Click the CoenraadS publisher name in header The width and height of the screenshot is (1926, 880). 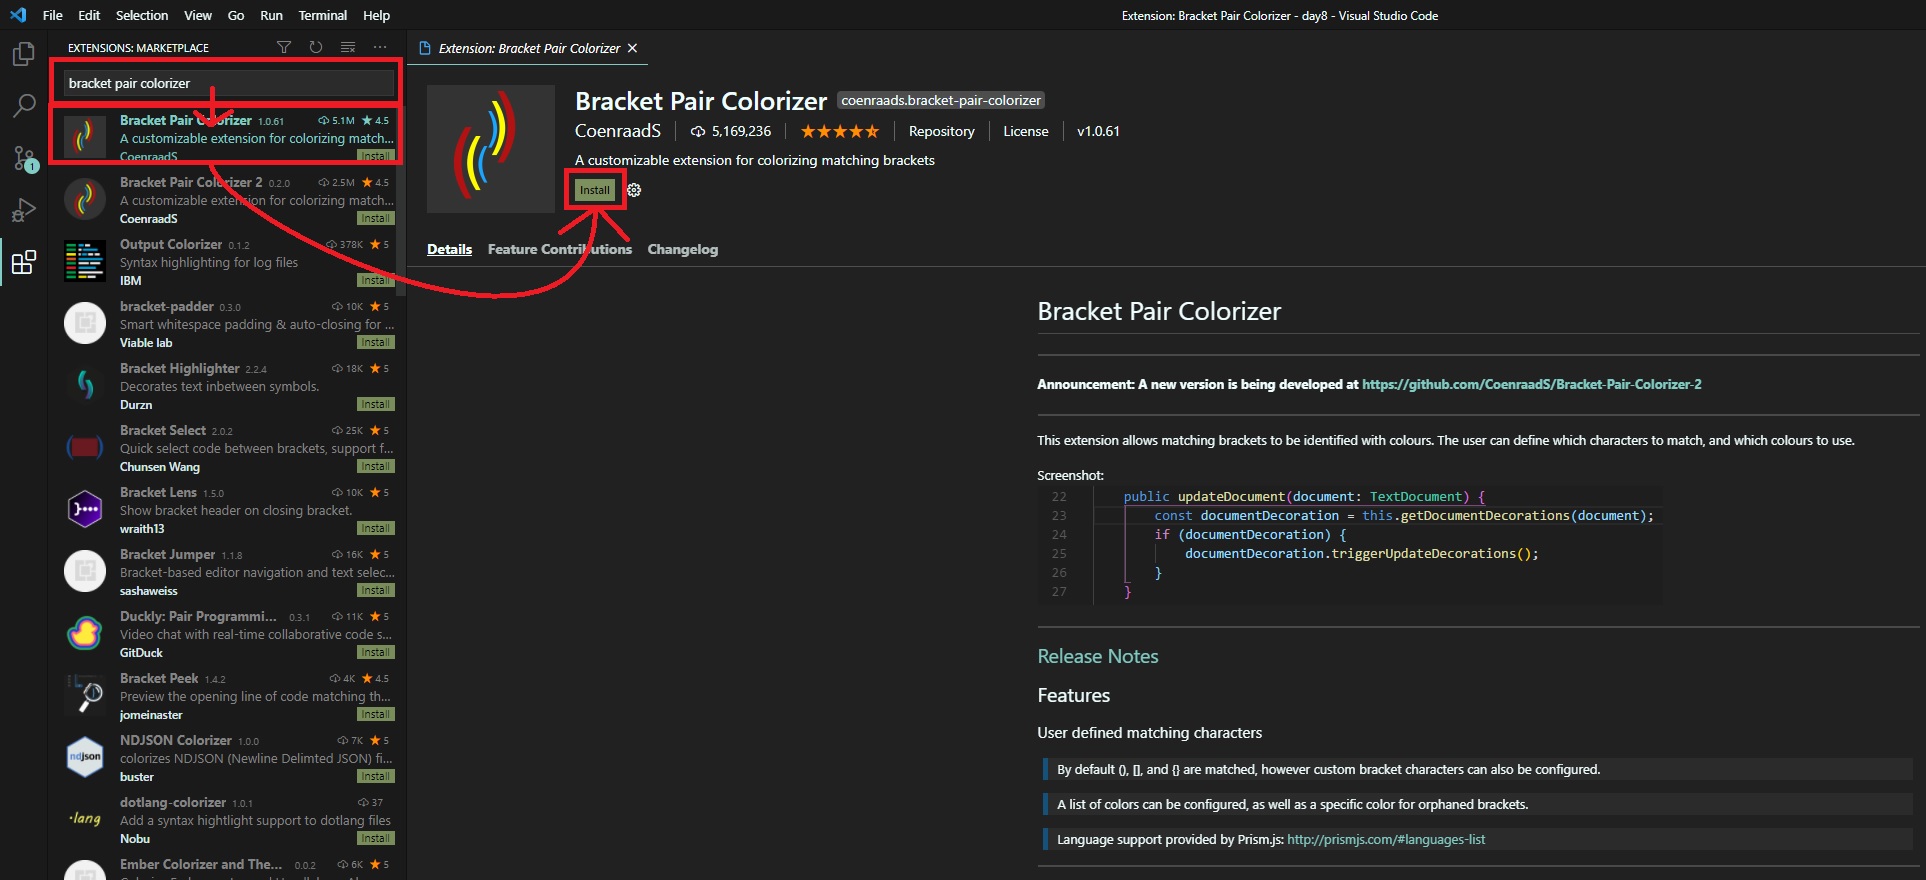coord(618,131)
